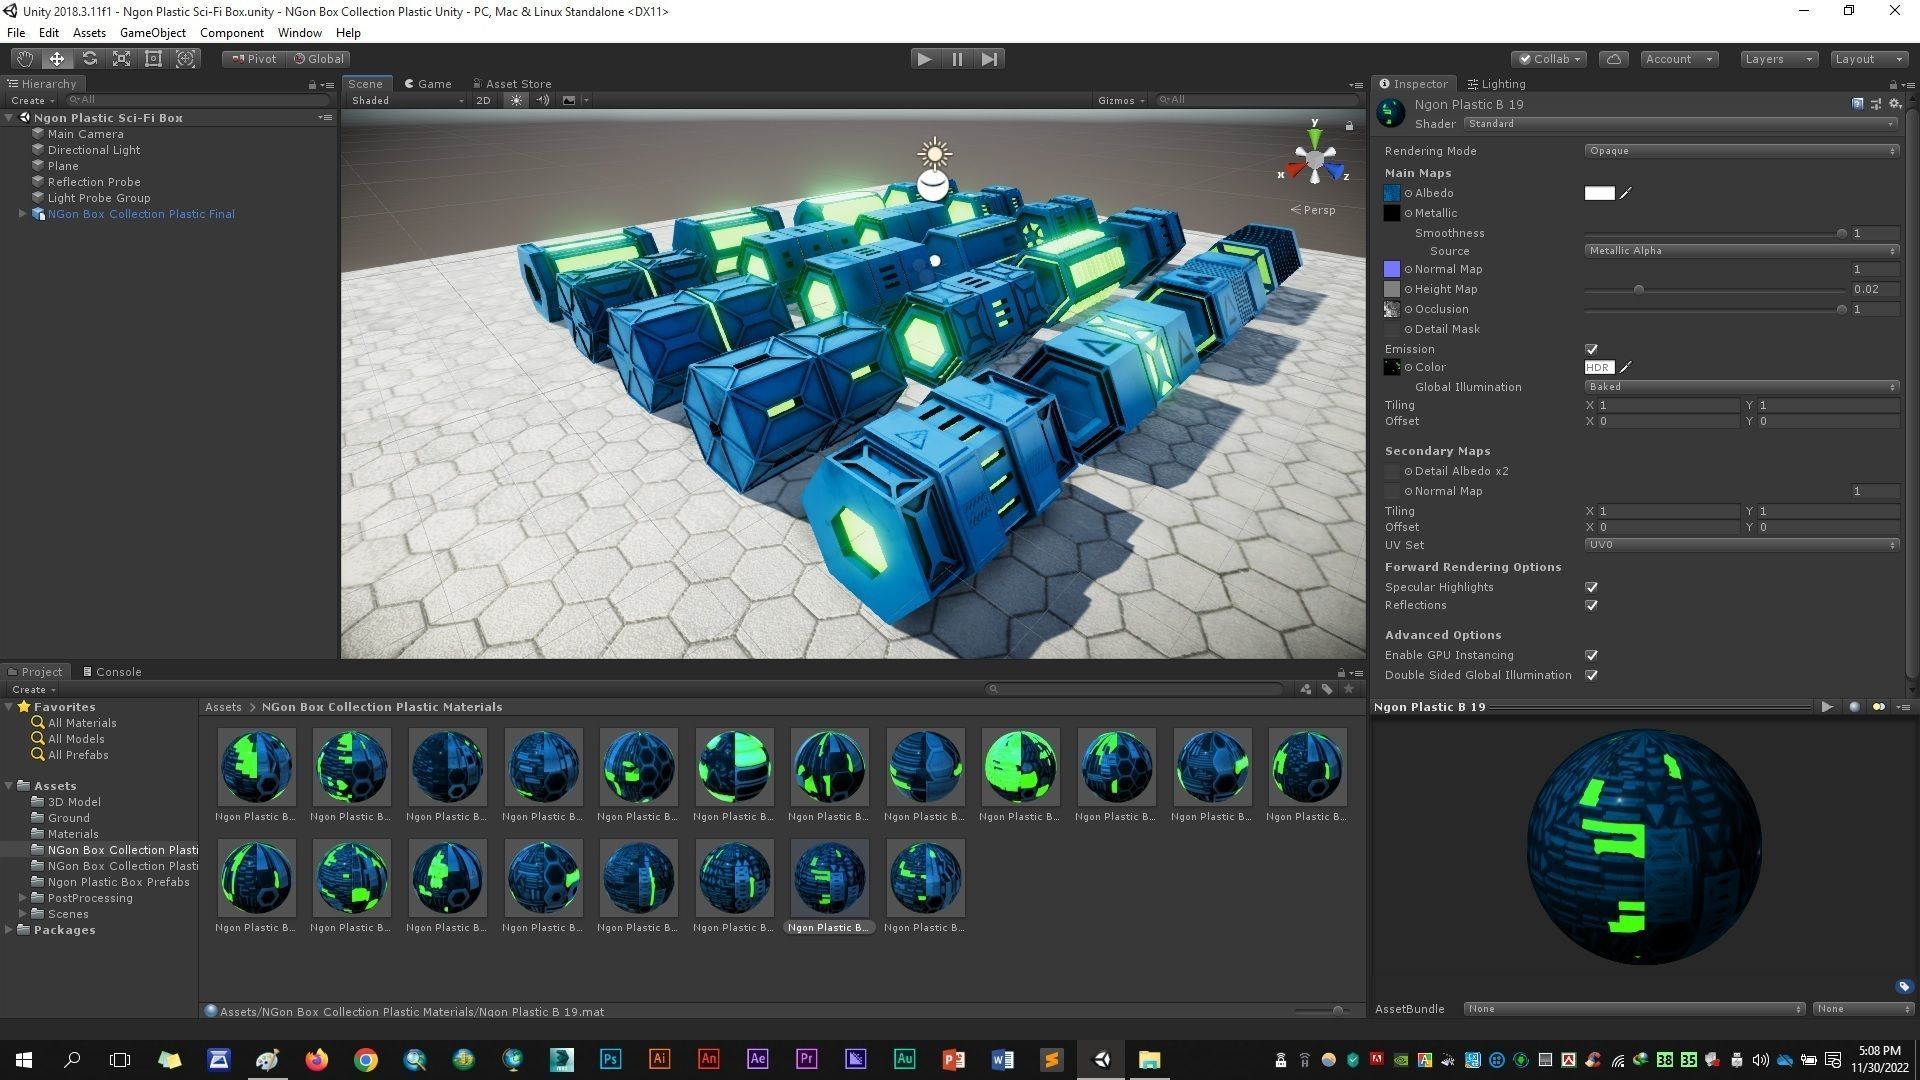Image resolution: width=1920 pixels, height=1080 pixels.
Task: Open the Layers dropdown
Action: coord(1777,59)
